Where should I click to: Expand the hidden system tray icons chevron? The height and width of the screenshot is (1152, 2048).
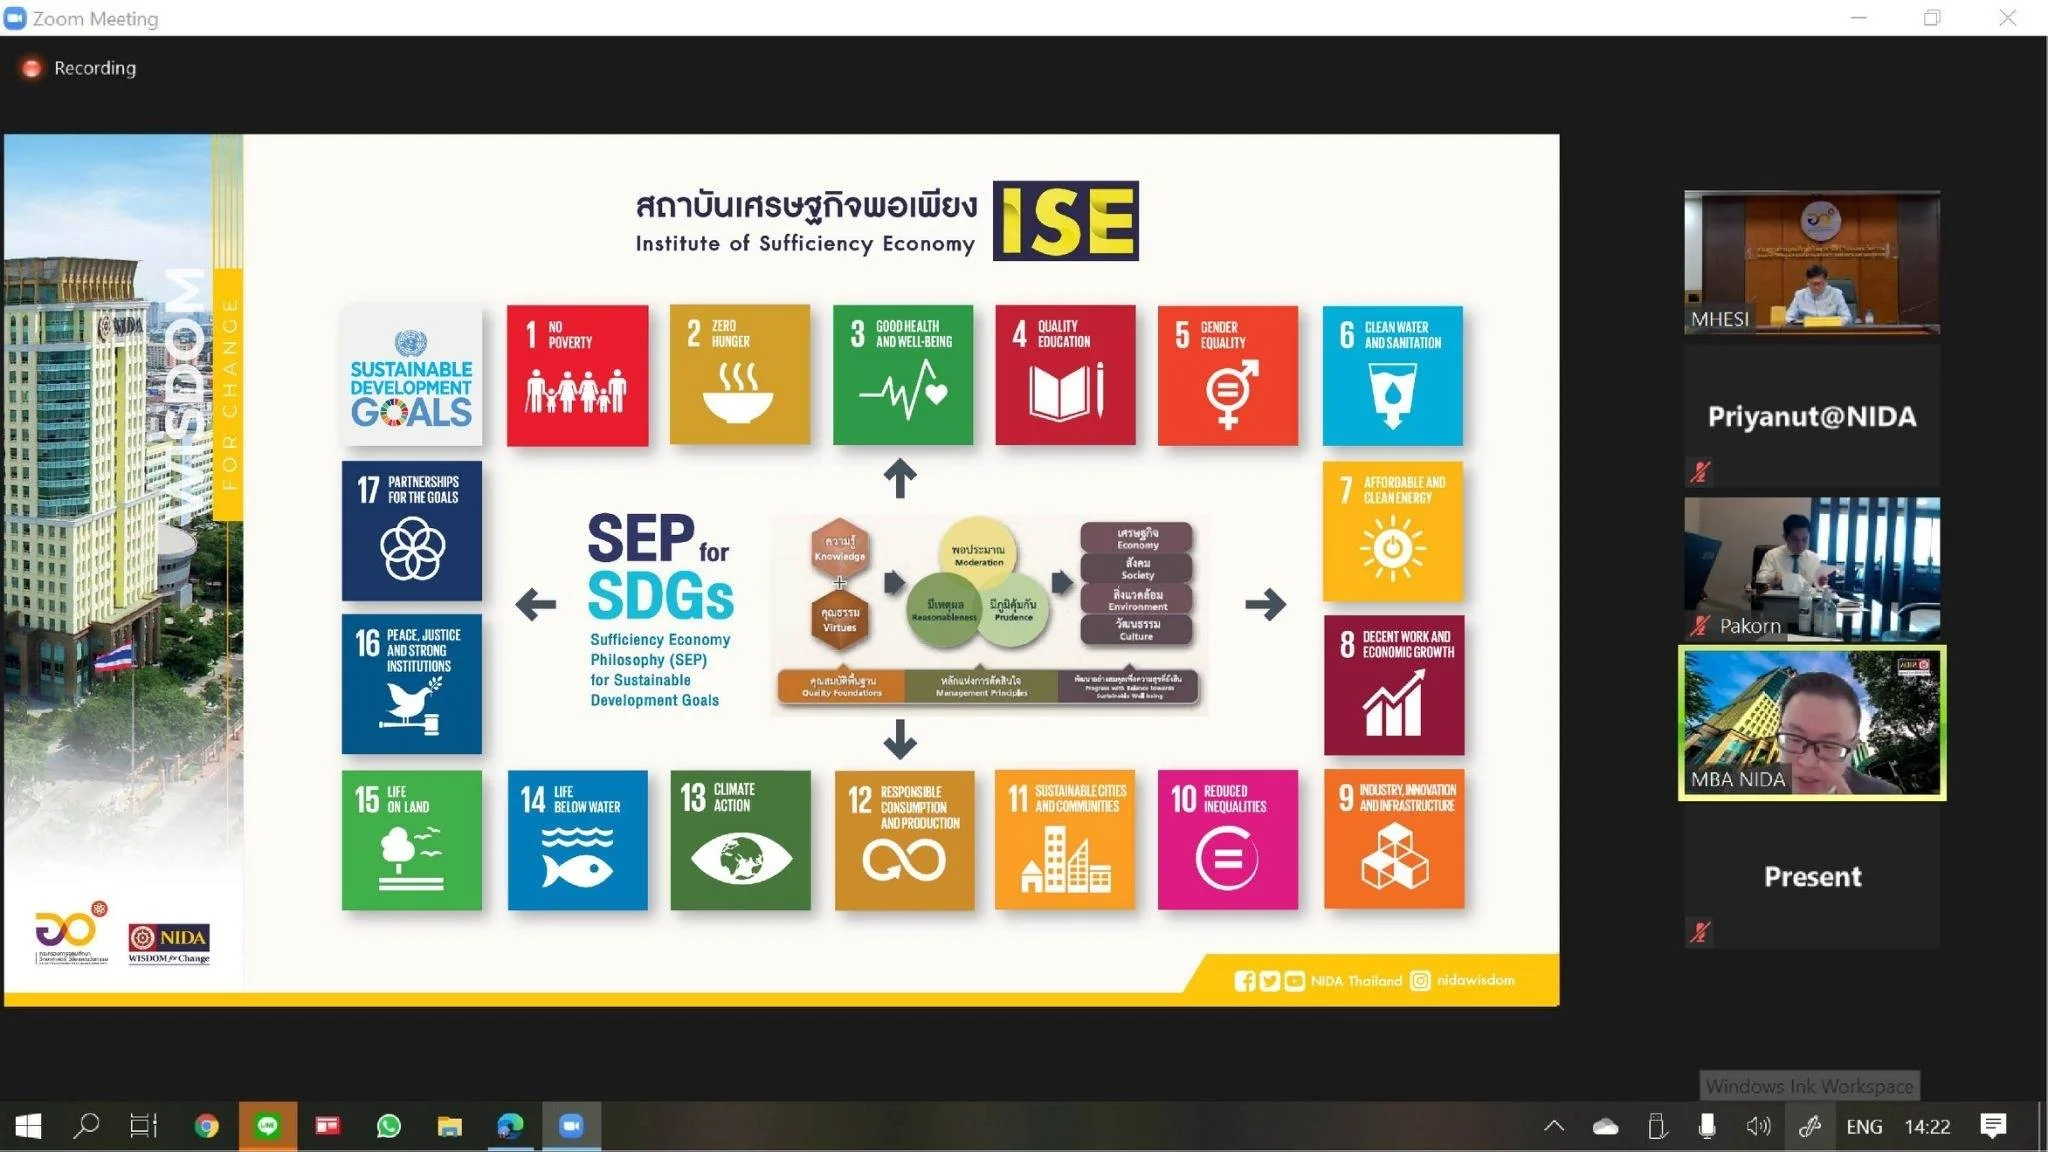pos(1553,1126)
